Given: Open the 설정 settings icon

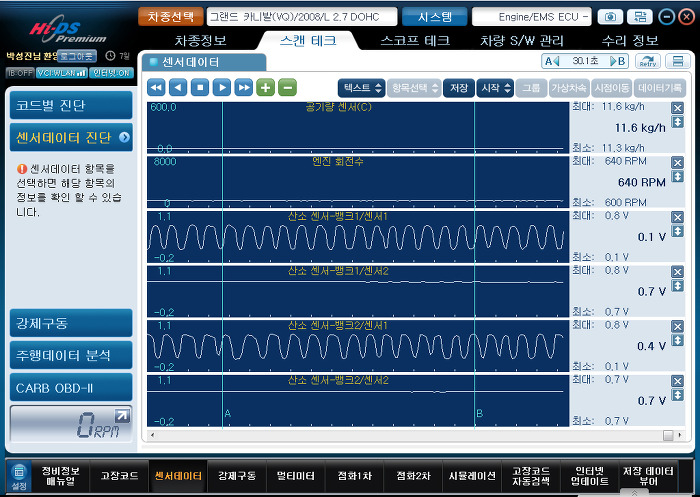Looking at the screenshot, I should (x=18, y=476).
